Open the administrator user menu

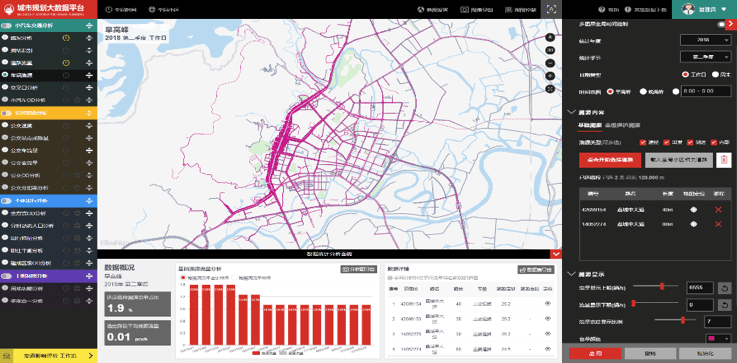click(705, 9)
